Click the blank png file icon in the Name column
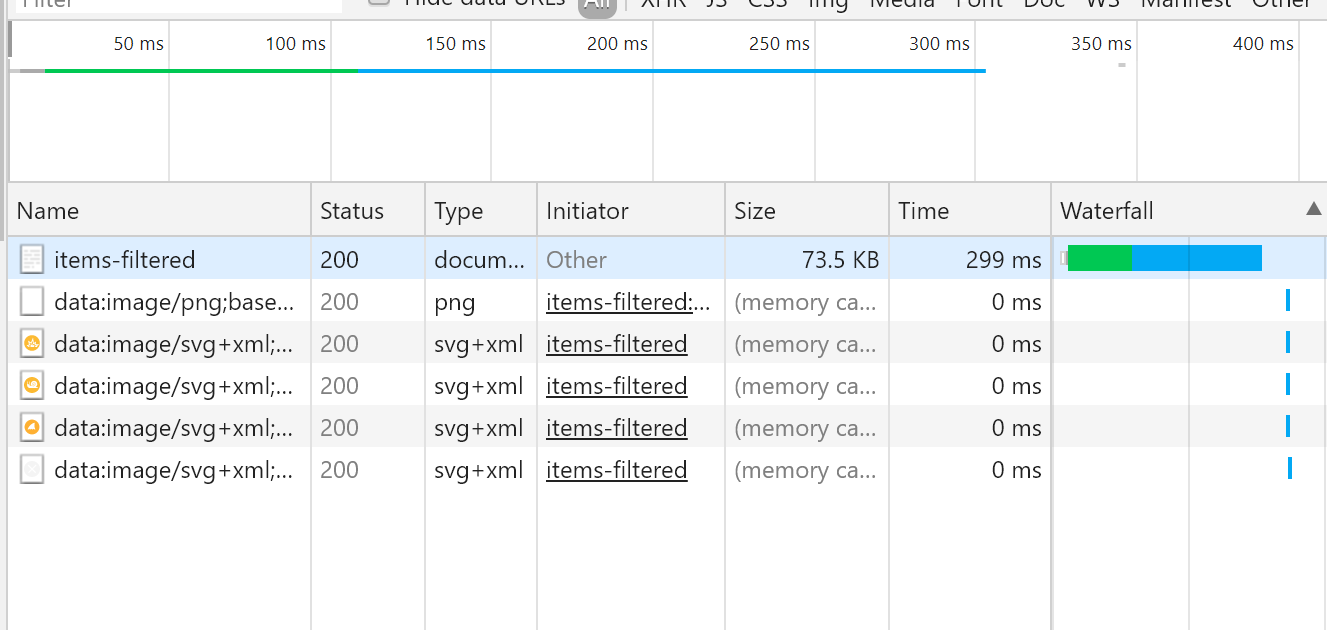 [x=32, y=302]
